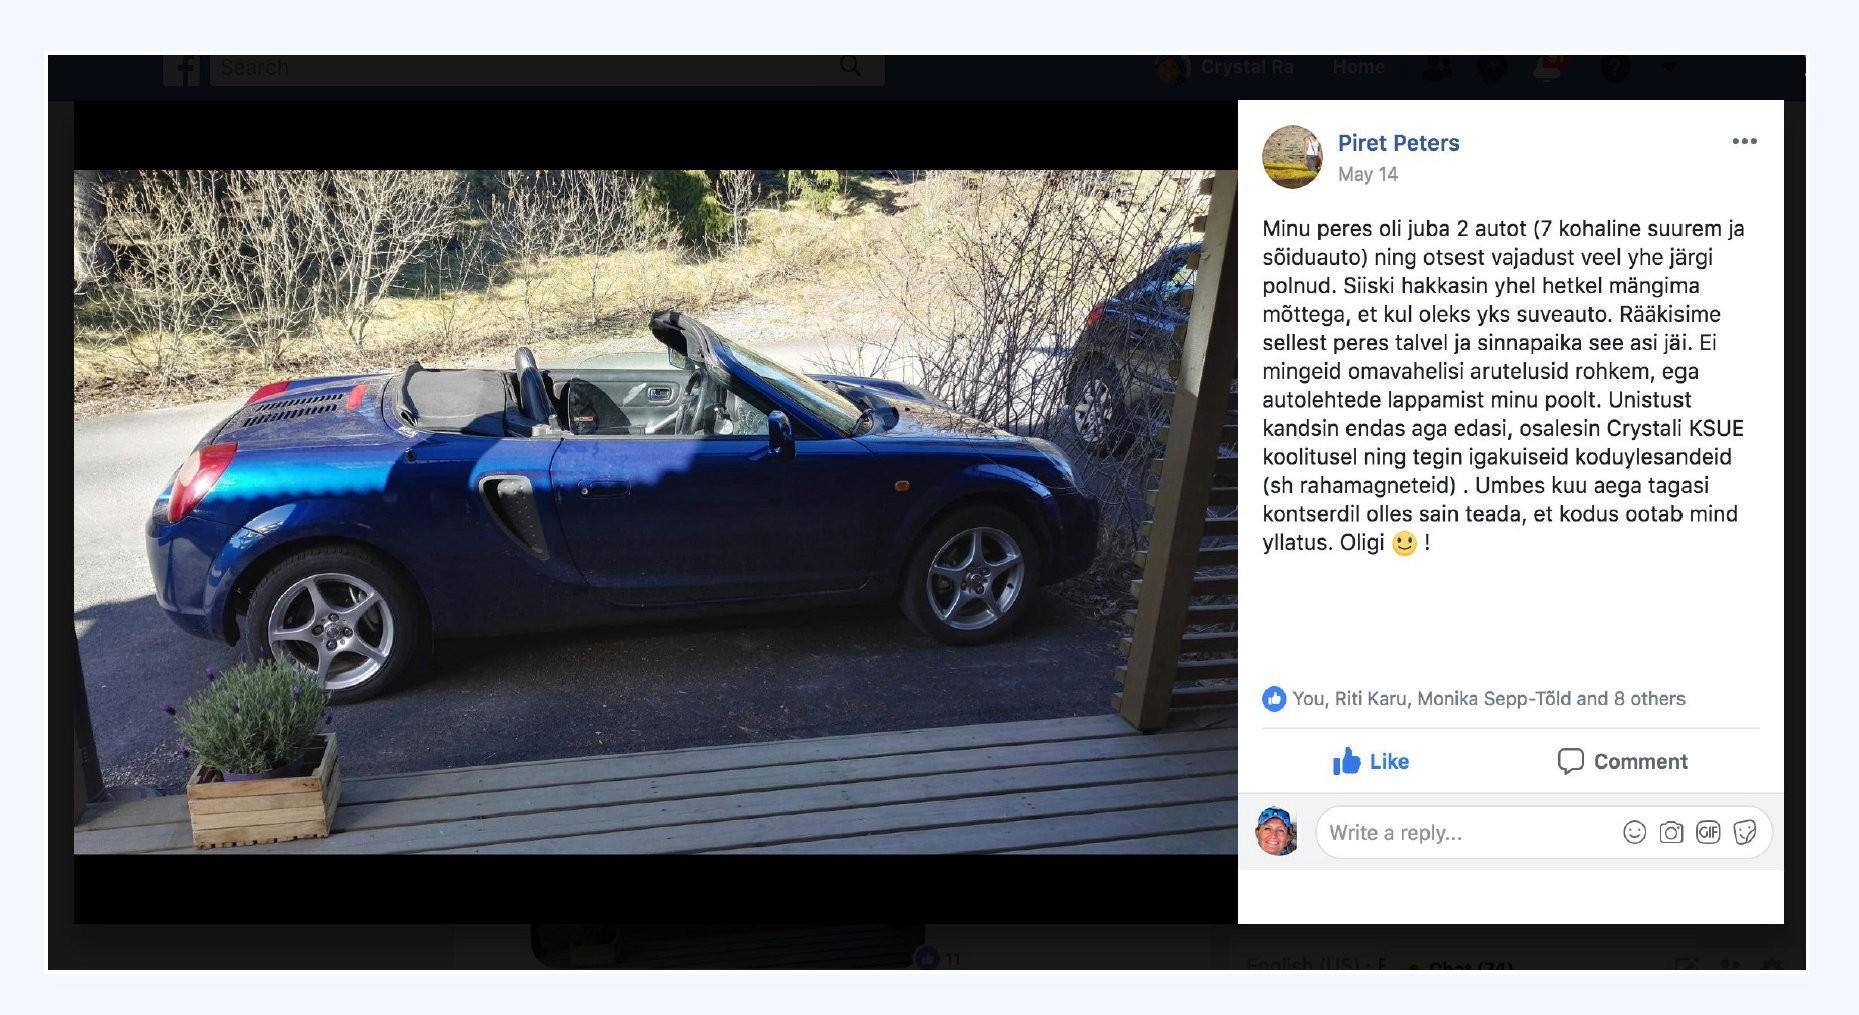Insert an emoji in the reply
Image resolution: width=1859 pixels, height=1015 pixels.
pos(1634,832)
